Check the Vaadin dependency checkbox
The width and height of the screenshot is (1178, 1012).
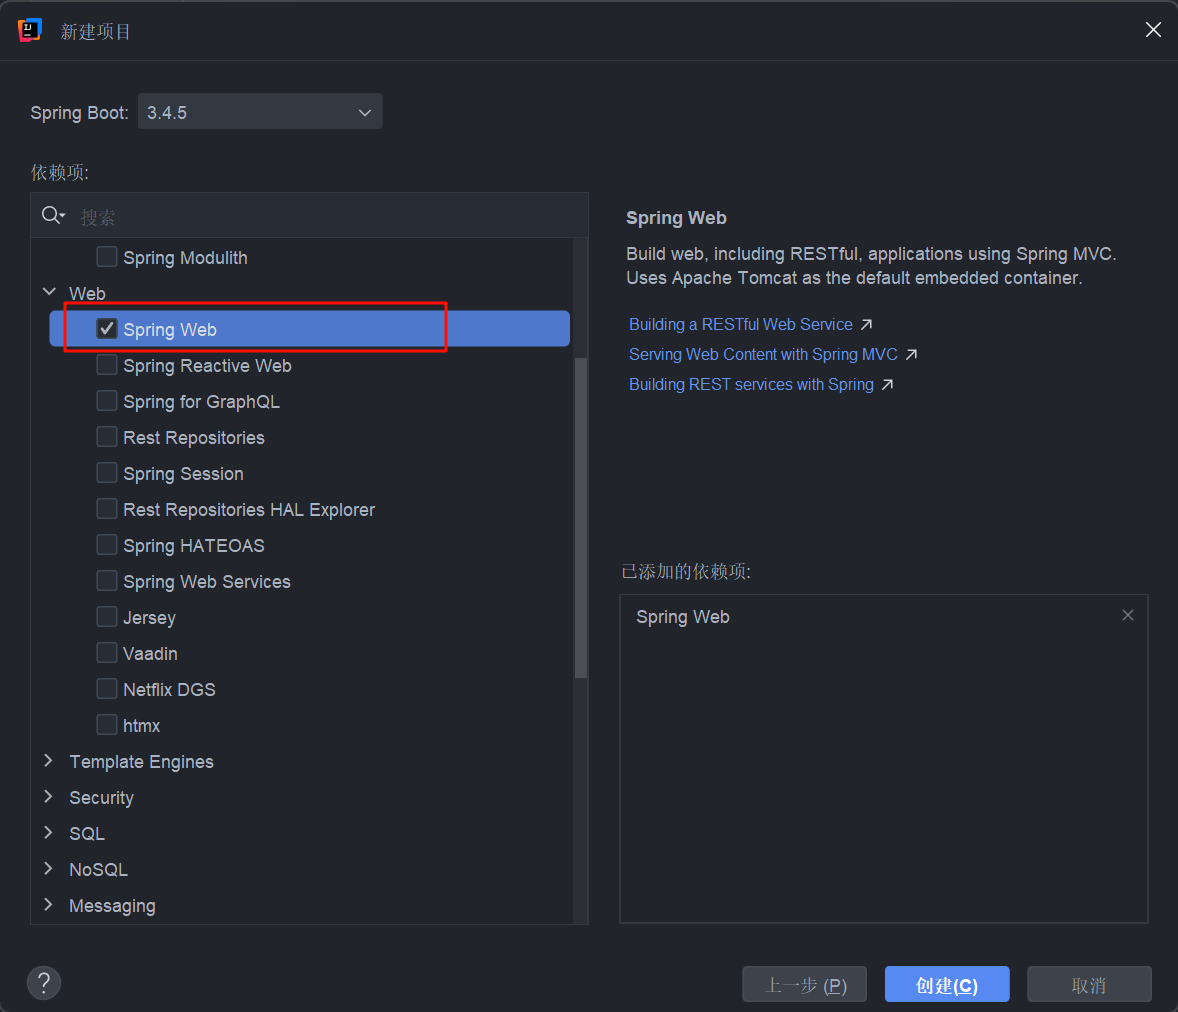(107, 653)
